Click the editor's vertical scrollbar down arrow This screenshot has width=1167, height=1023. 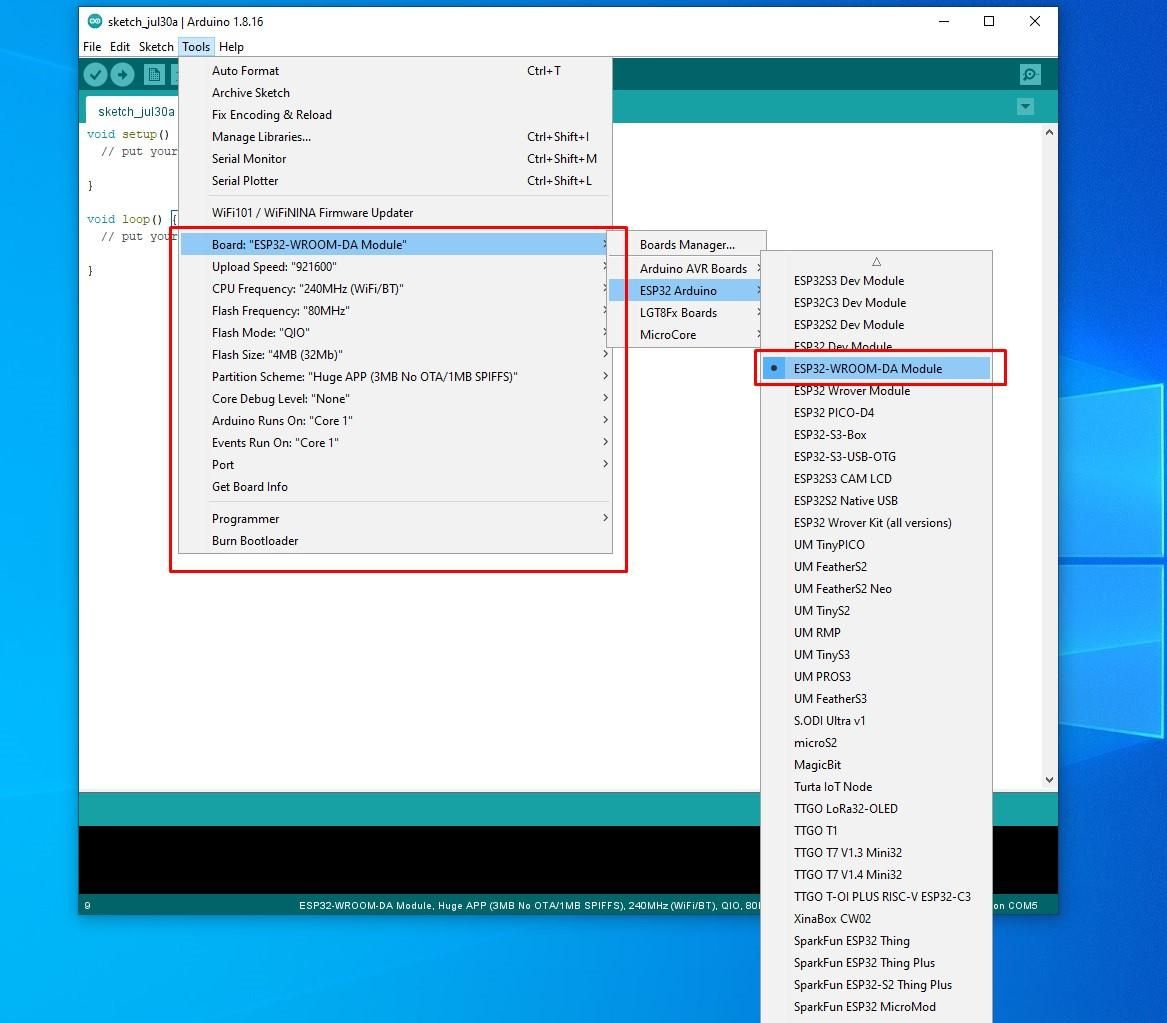[x=1049, y=780]
